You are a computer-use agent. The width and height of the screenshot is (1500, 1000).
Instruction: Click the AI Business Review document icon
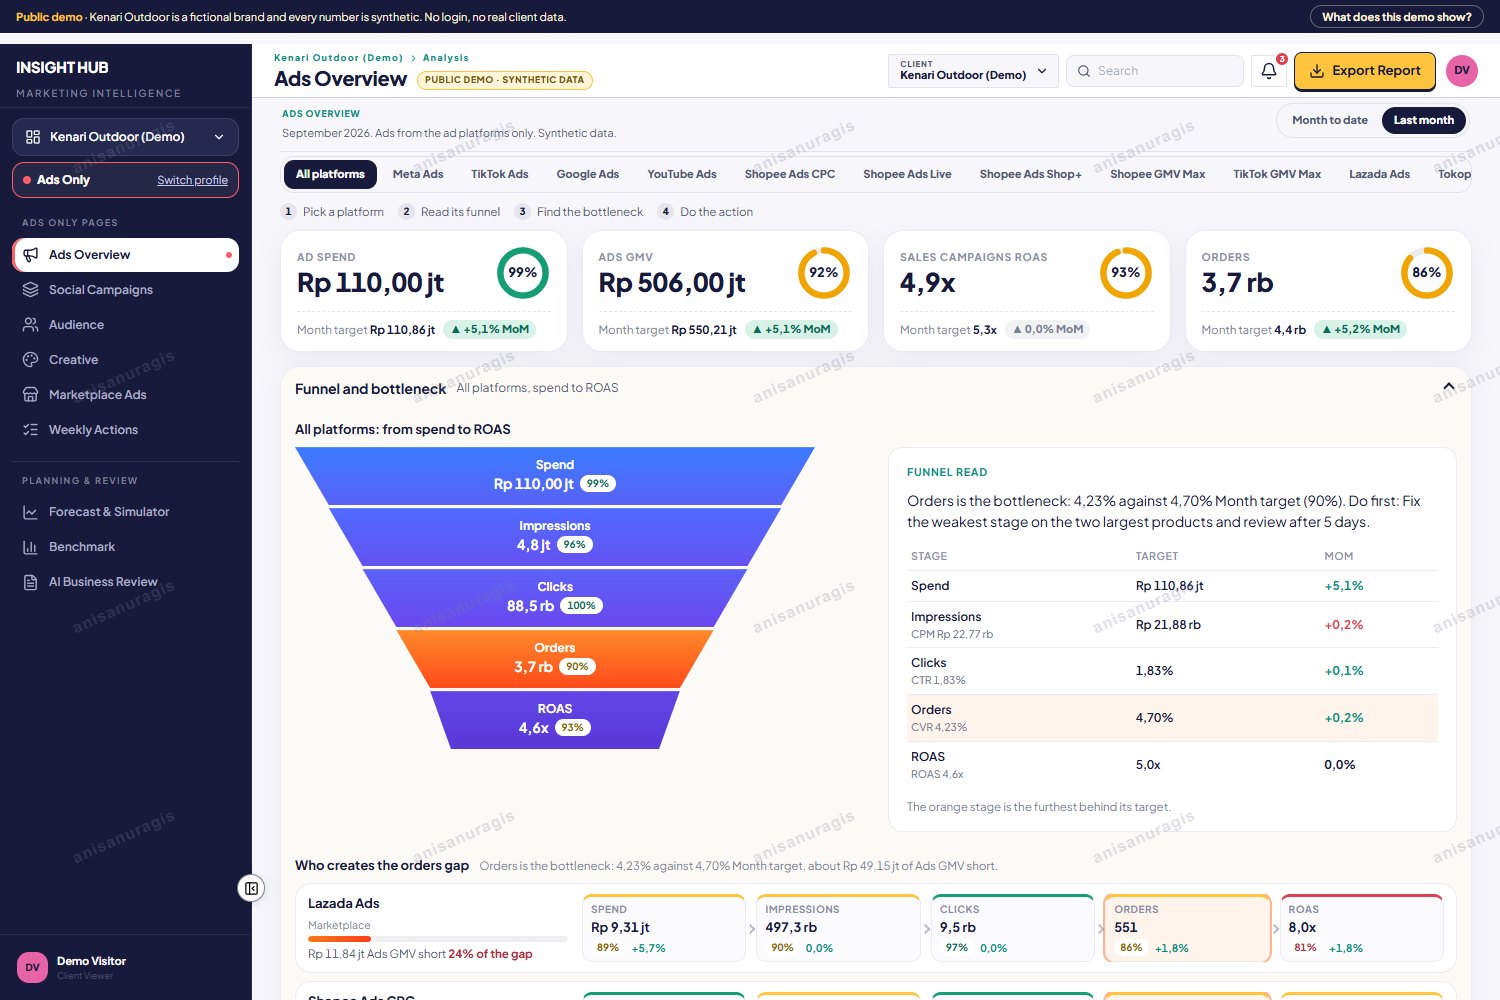point(31,582)
